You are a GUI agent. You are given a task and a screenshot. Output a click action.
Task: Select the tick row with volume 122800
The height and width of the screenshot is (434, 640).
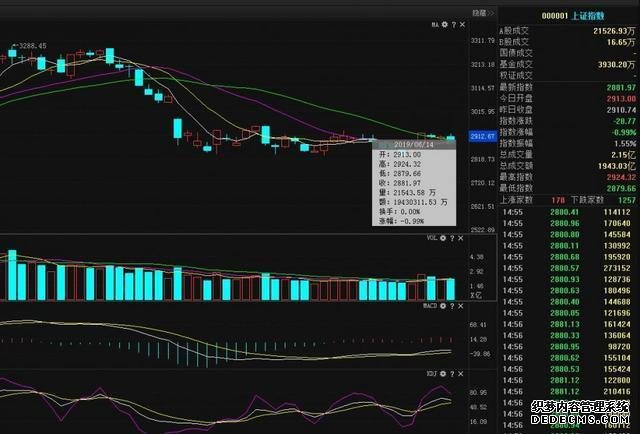coord(567,381)
